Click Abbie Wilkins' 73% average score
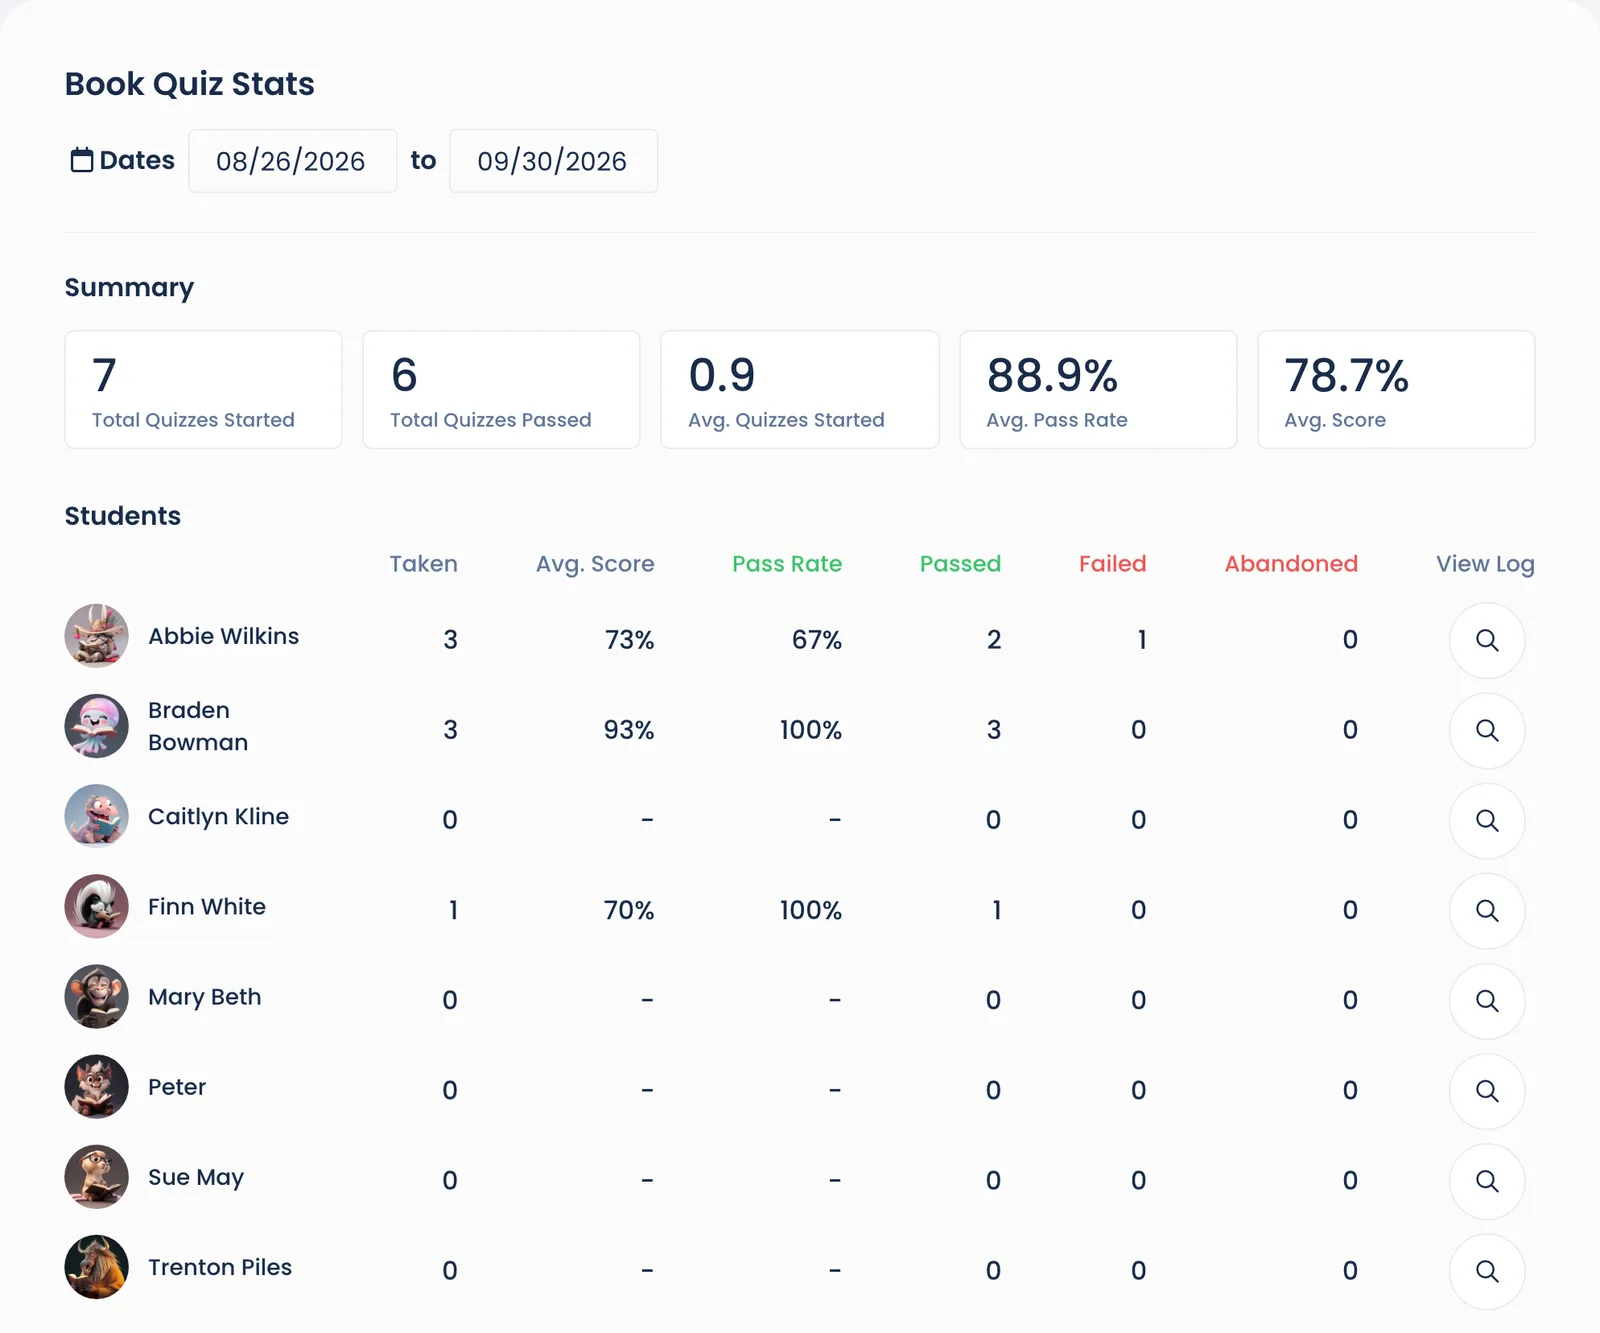The image size is (1600, 1333). coord(629,640)
